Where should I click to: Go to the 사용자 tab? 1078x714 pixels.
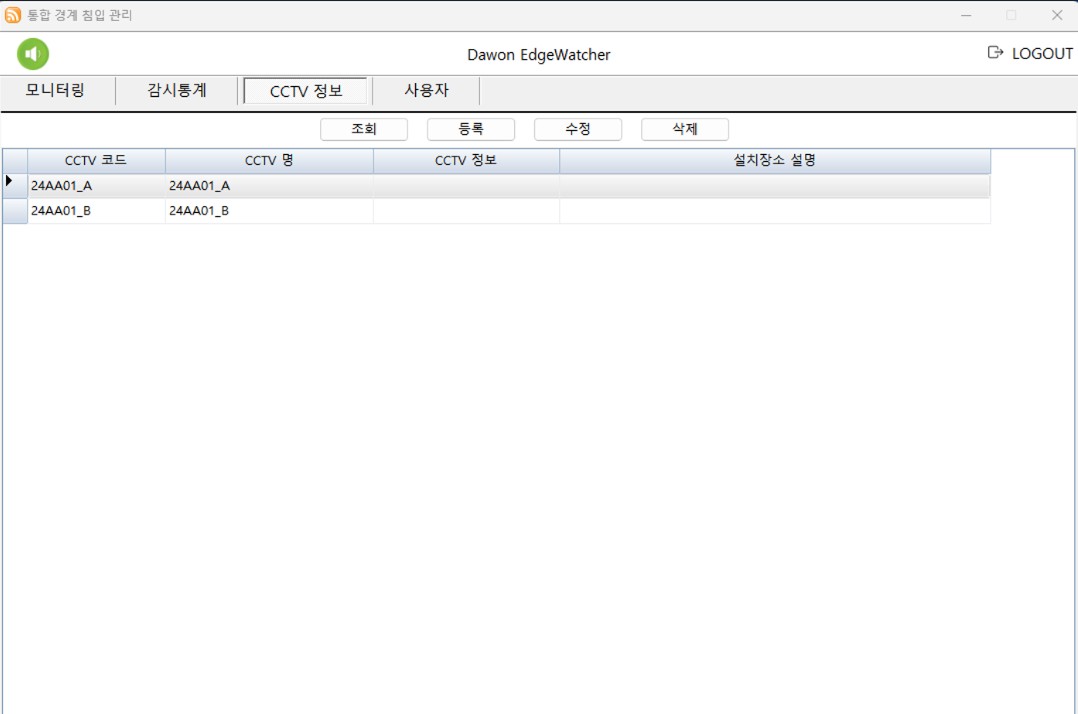426,91
